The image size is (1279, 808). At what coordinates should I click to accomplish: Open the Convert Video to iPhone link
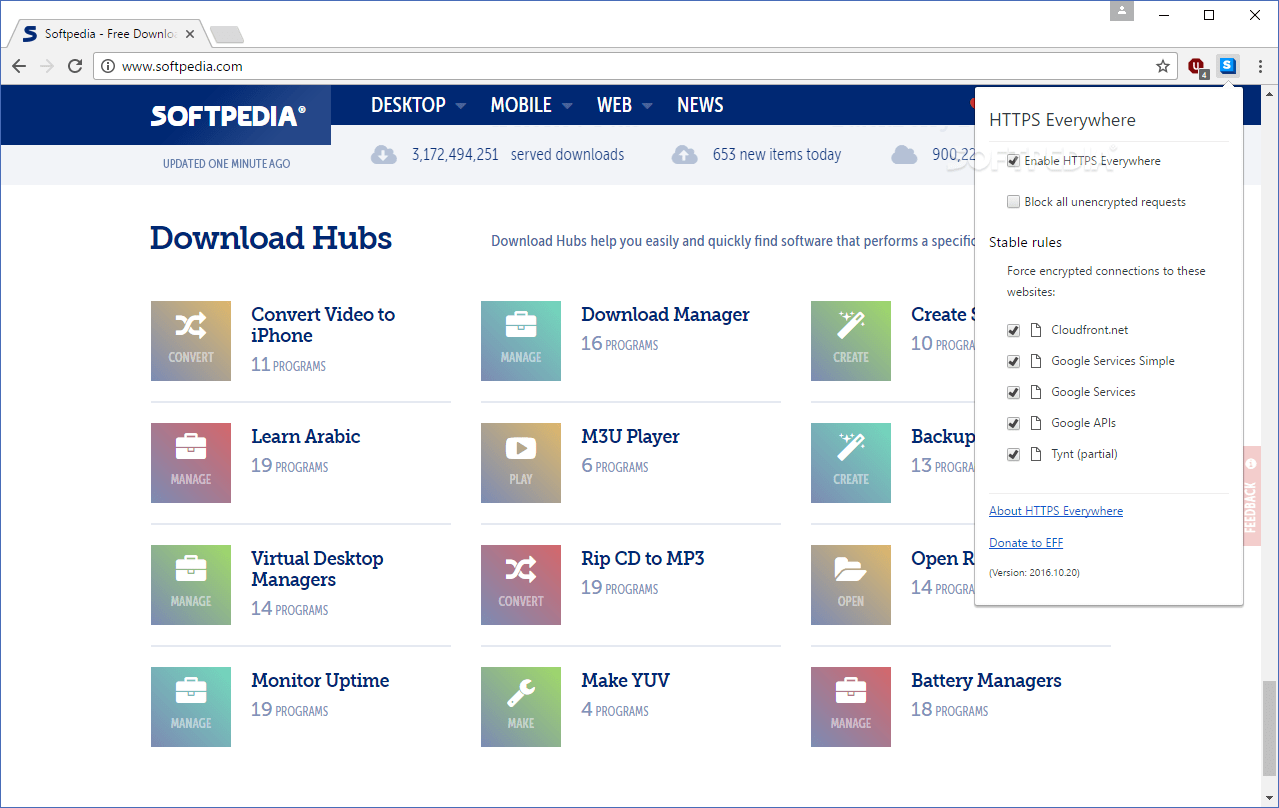tap(323, 325)
